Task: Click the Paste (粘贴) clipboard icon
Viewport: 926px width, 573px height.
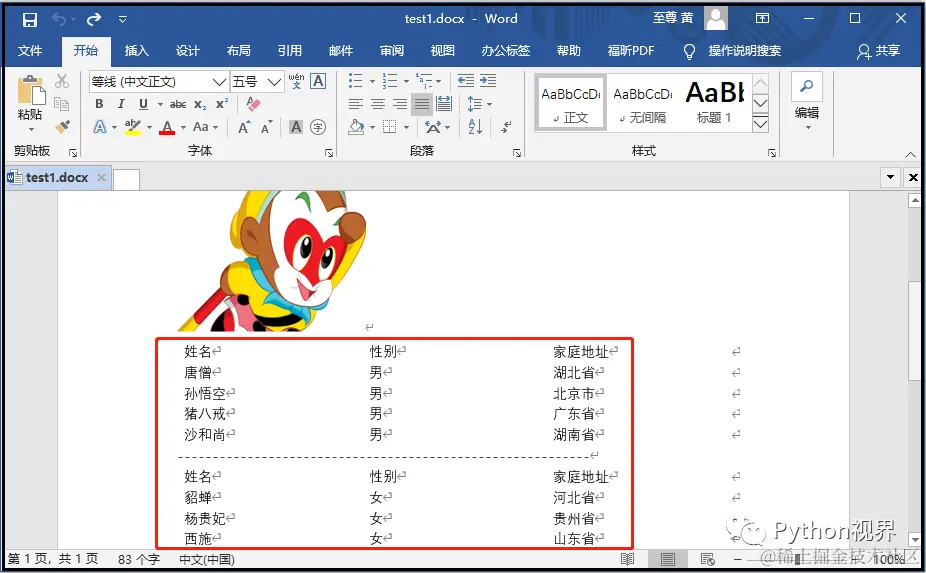Action: 31,90
